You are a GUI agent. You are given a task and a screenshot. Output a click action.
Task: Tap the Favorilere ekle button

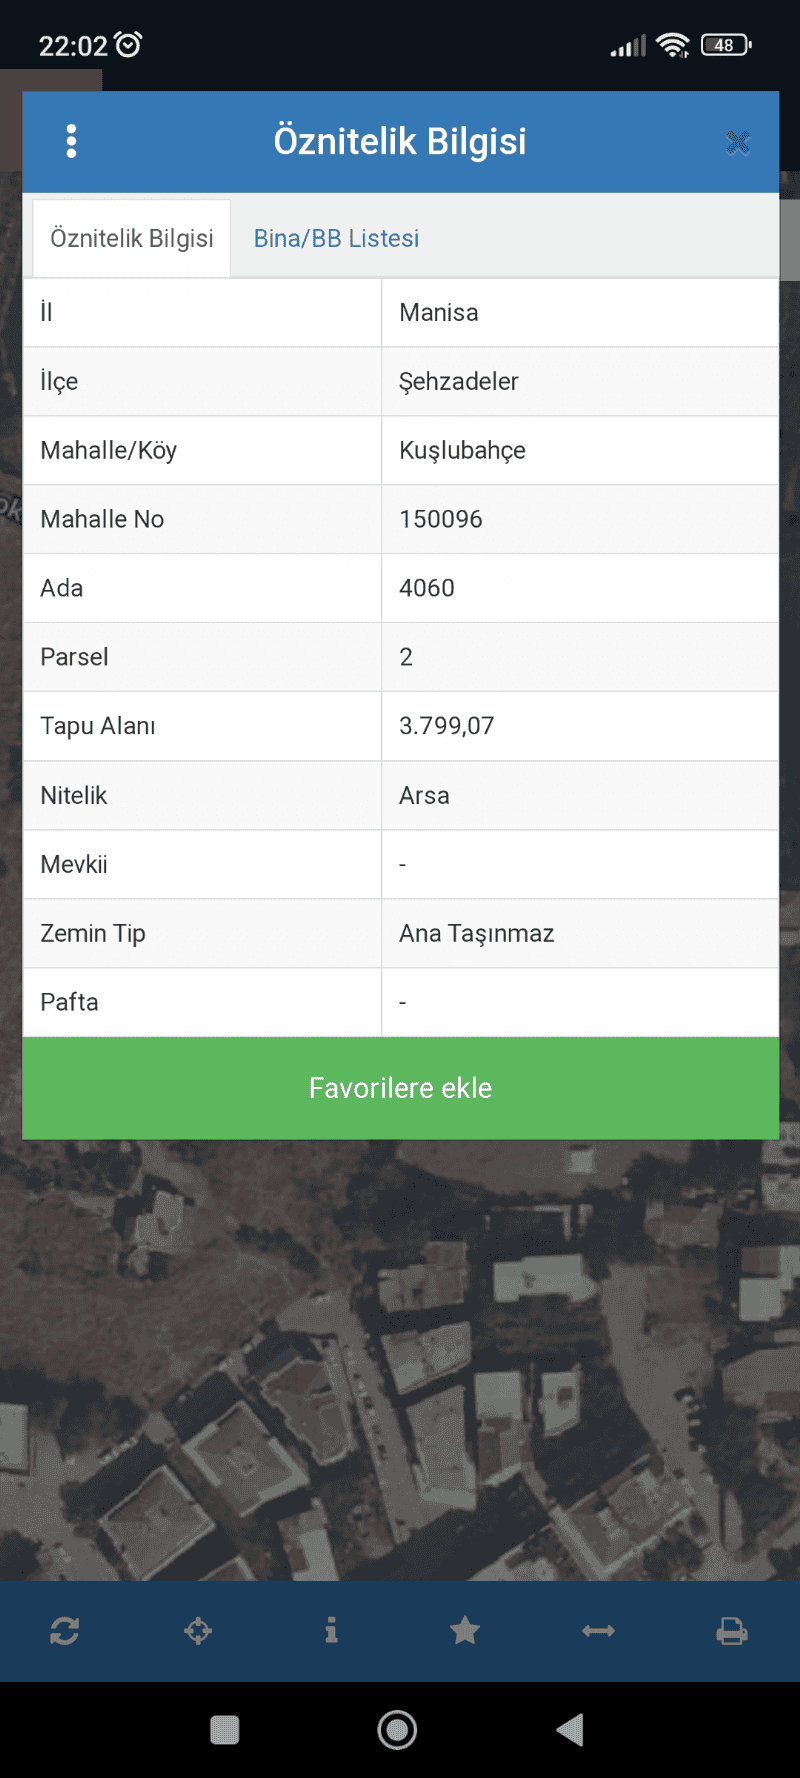coord(401,1088)
